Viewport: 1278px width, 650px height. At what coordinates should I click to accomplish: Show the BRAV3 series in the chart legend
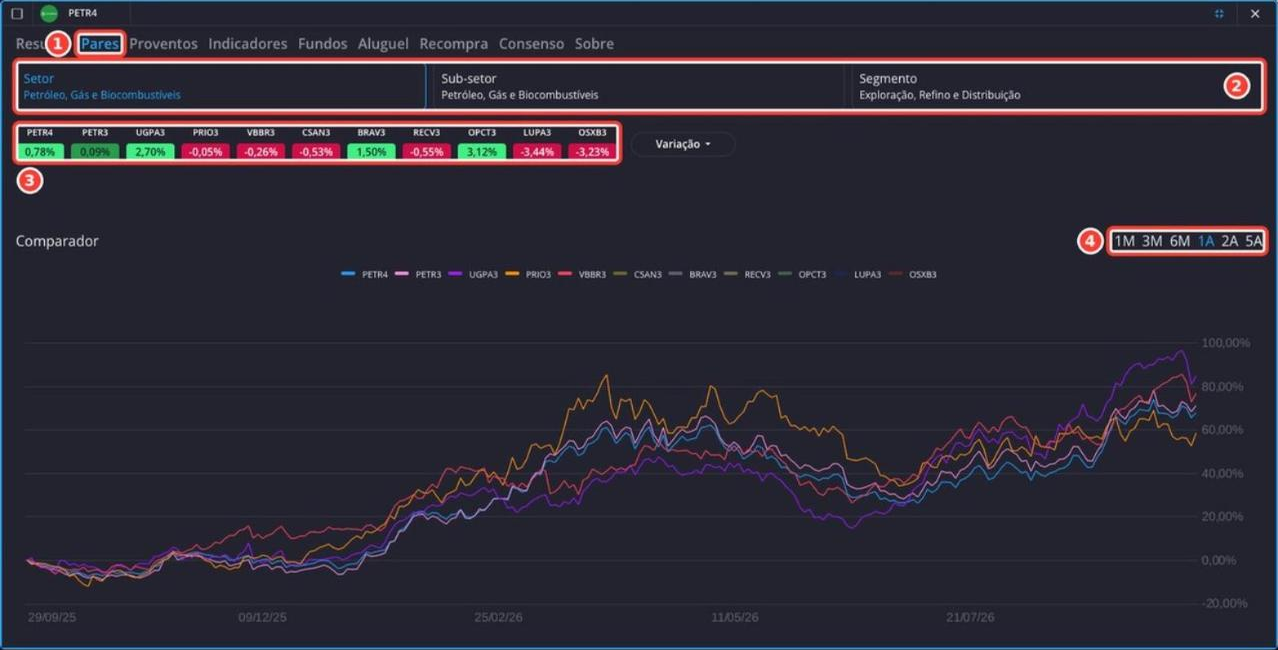pos(693,274)
